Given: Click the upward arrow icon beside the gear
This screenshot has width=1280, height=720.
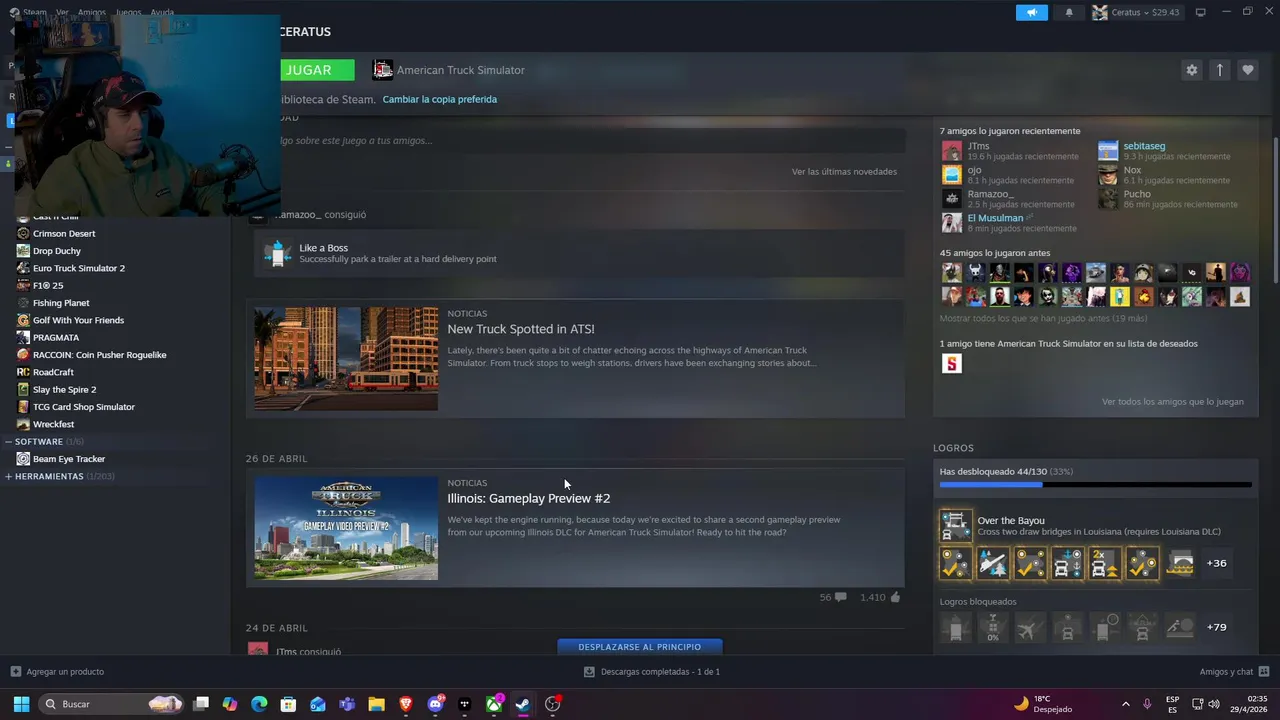Looking at the screenshot, I should tap(1219, 70).
